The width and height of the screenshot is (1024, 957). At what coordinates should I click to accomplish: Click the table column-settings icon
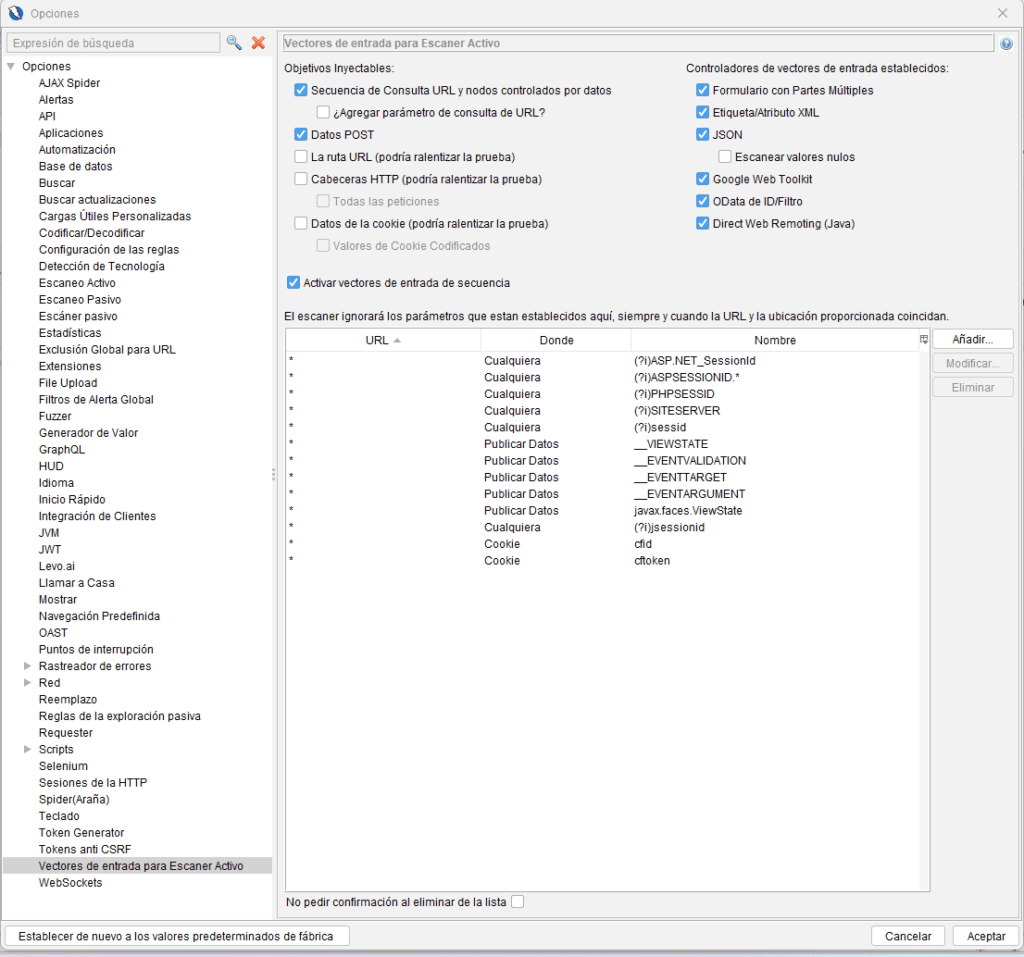924,340
